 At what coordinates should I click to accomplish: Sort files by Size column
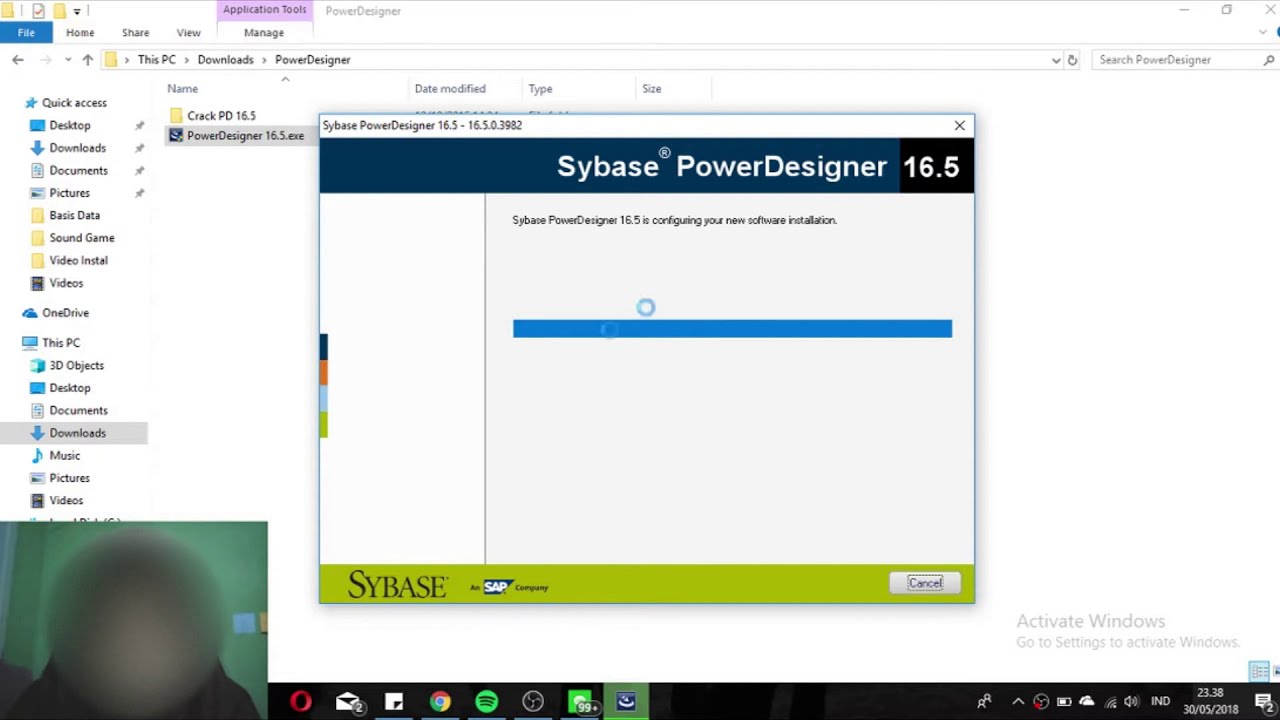(x=651, y=89)
